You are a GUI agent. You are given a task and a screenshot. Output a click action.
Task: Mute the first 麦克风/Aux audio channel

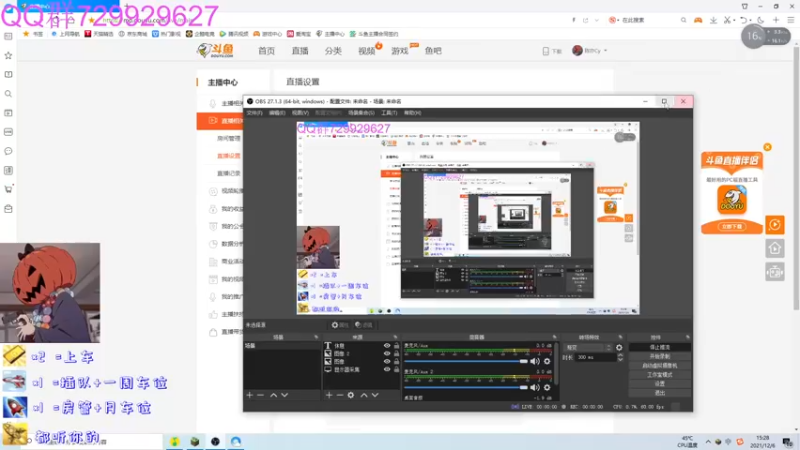tap(535, 361)
